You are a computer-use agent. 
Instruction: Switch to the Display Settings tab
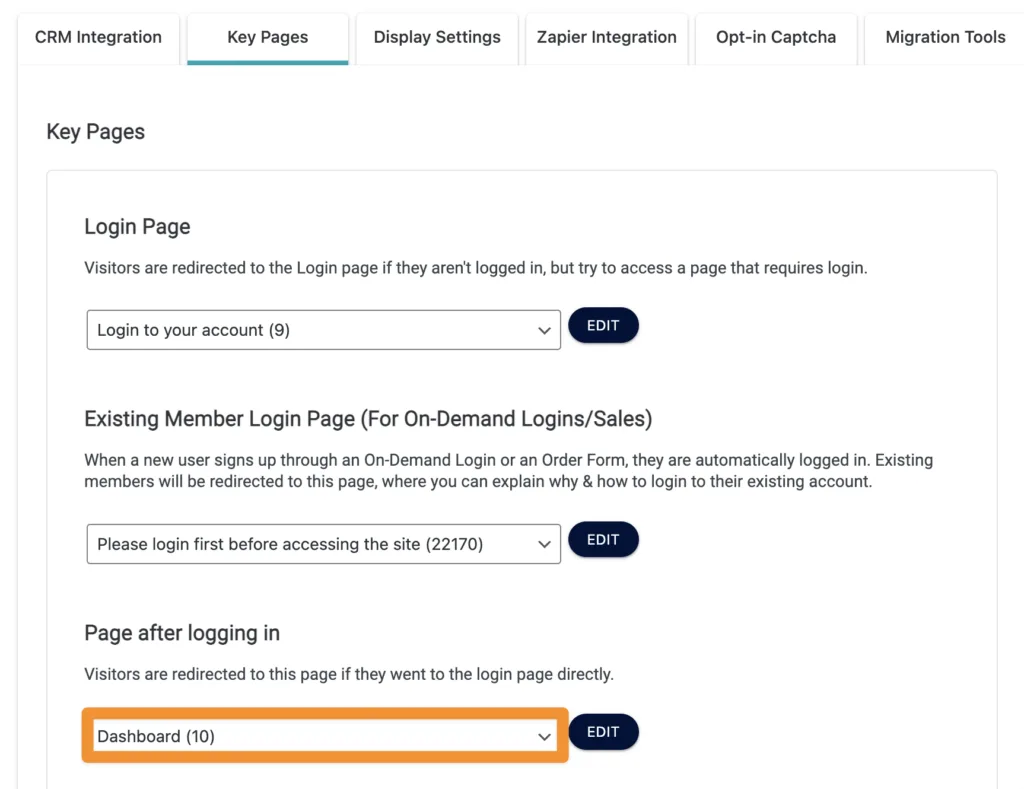436,37
